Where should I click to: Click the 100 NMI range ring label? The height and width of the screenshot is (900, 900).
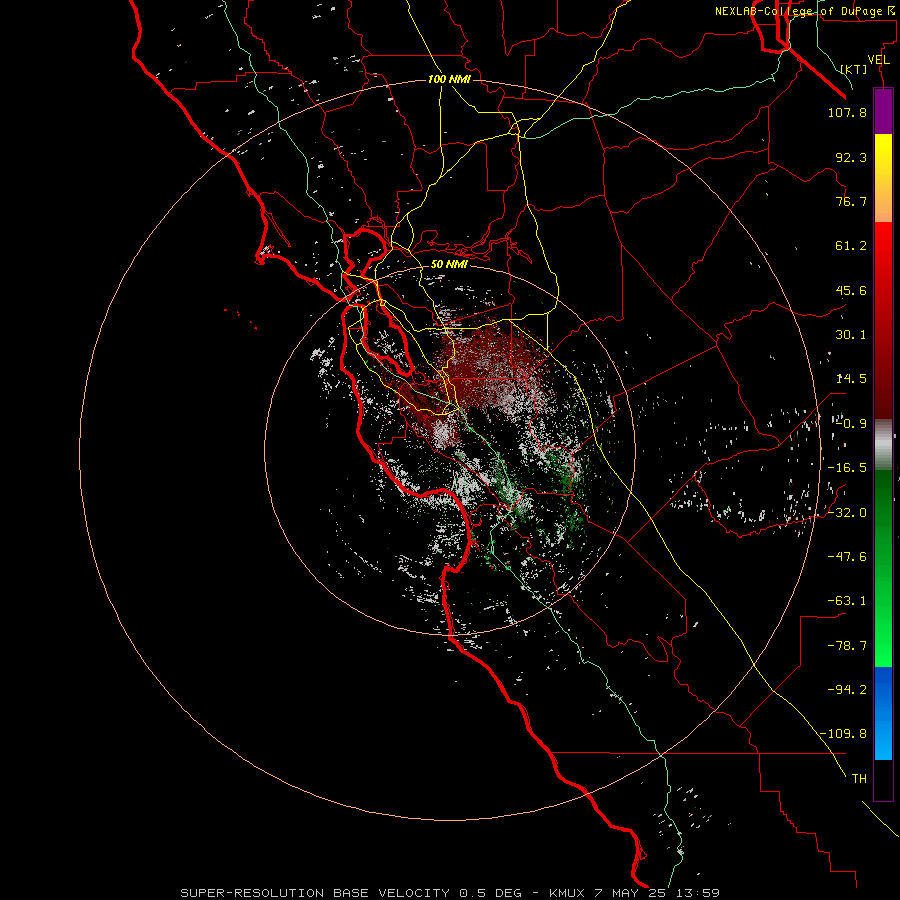(x=449, y=79)
